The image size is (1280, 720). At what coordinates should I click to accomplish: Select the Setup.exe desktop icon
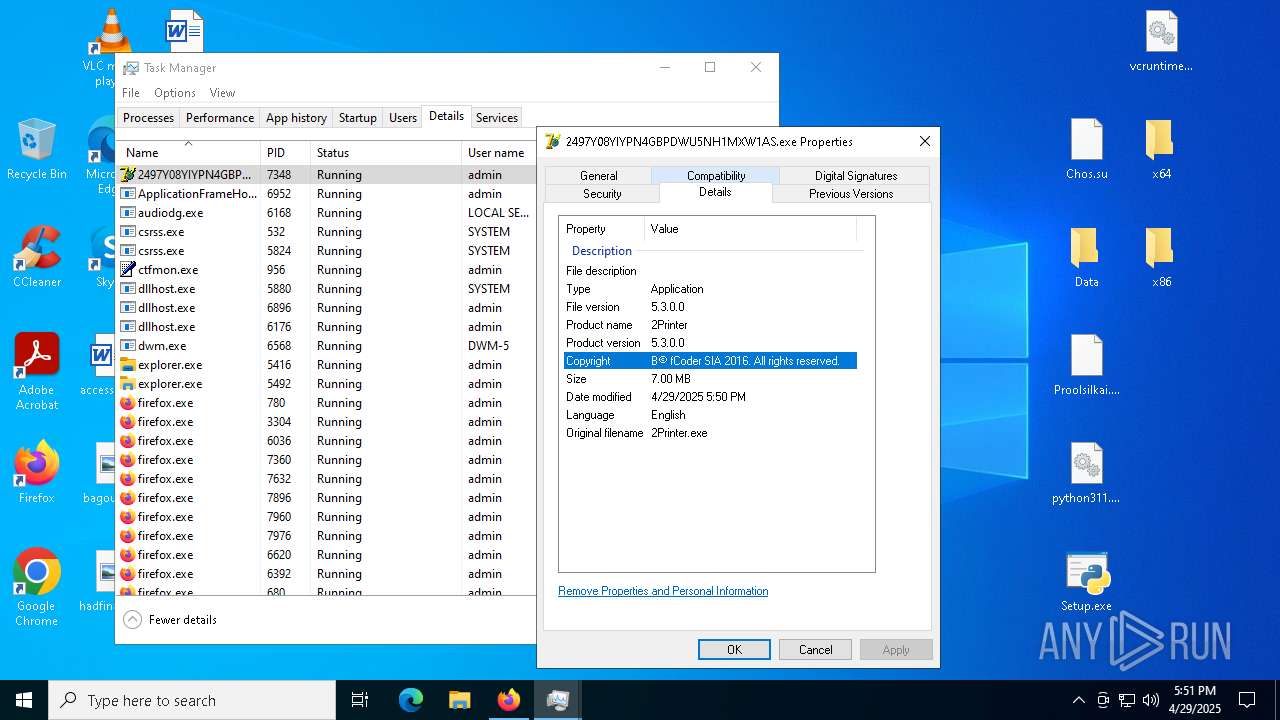coord(1087,581)
